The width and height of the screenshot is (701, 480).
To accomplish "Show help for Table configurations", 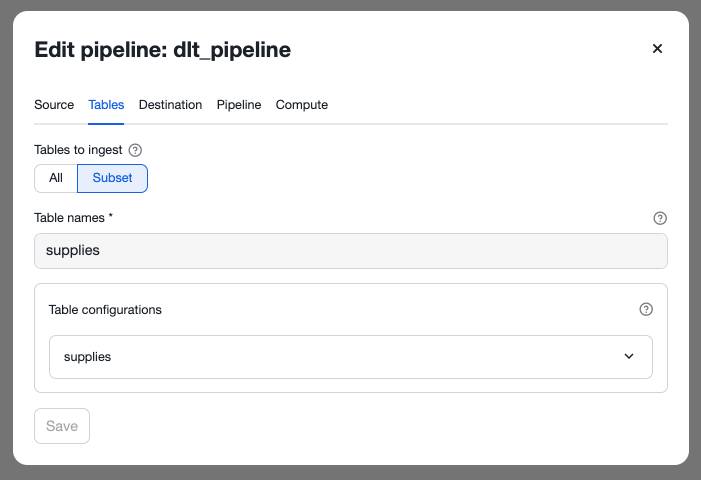I will coord(645,309).
